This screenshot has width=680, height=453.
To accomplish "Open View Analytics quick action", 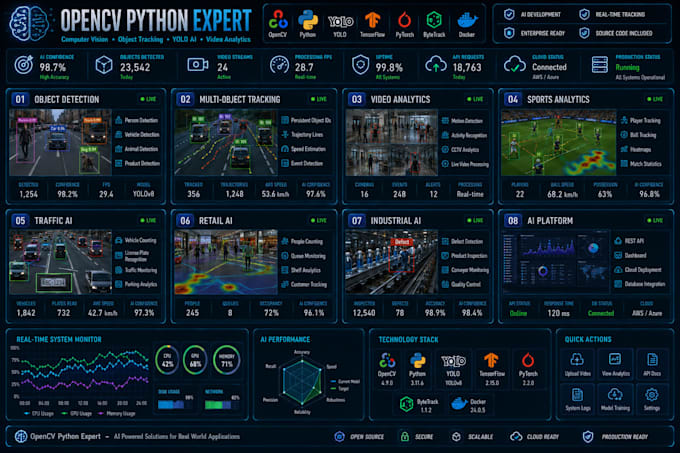I will 615,364.
